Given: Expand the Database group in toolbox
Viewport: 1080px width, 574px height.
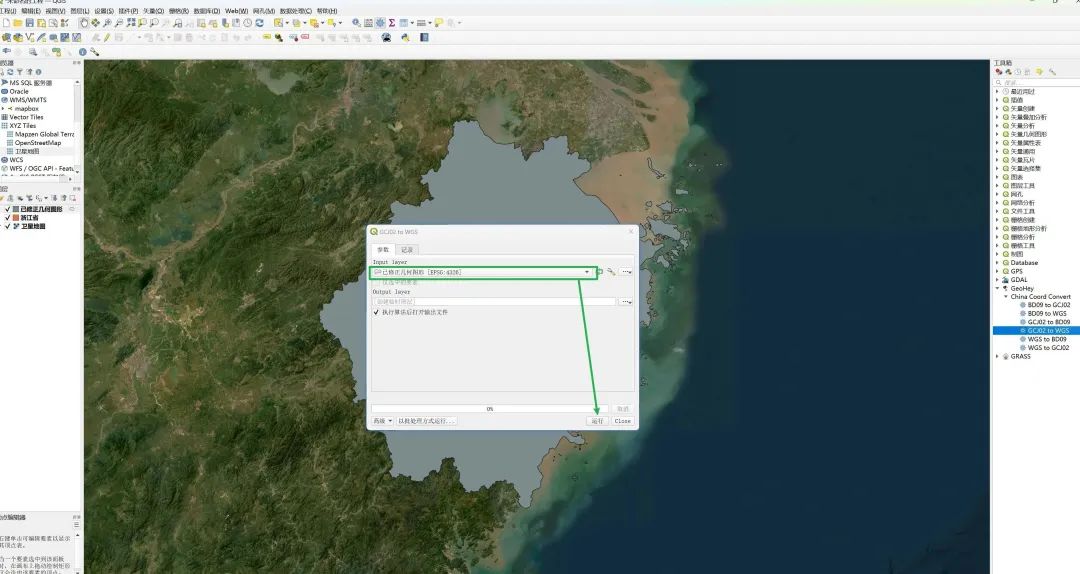Looking at the screenshot, I should 997,263.
